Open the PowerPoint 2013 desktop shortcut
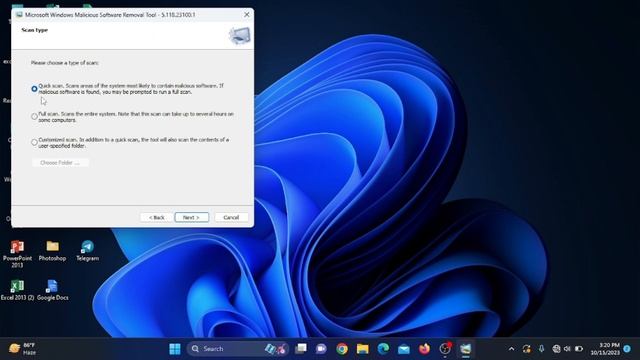This screenshot has height=360, width=640. point(17,254)
